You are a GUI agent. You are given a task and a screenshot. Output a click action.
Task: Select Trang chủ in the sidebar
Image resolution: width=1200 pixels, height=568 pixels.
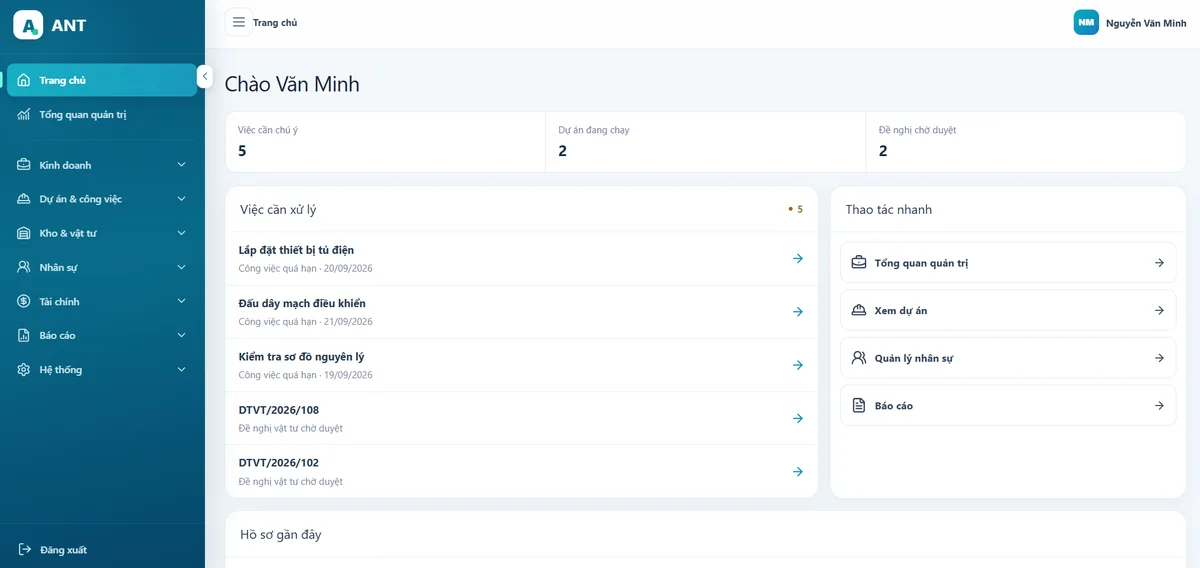(x=102, y=80)
